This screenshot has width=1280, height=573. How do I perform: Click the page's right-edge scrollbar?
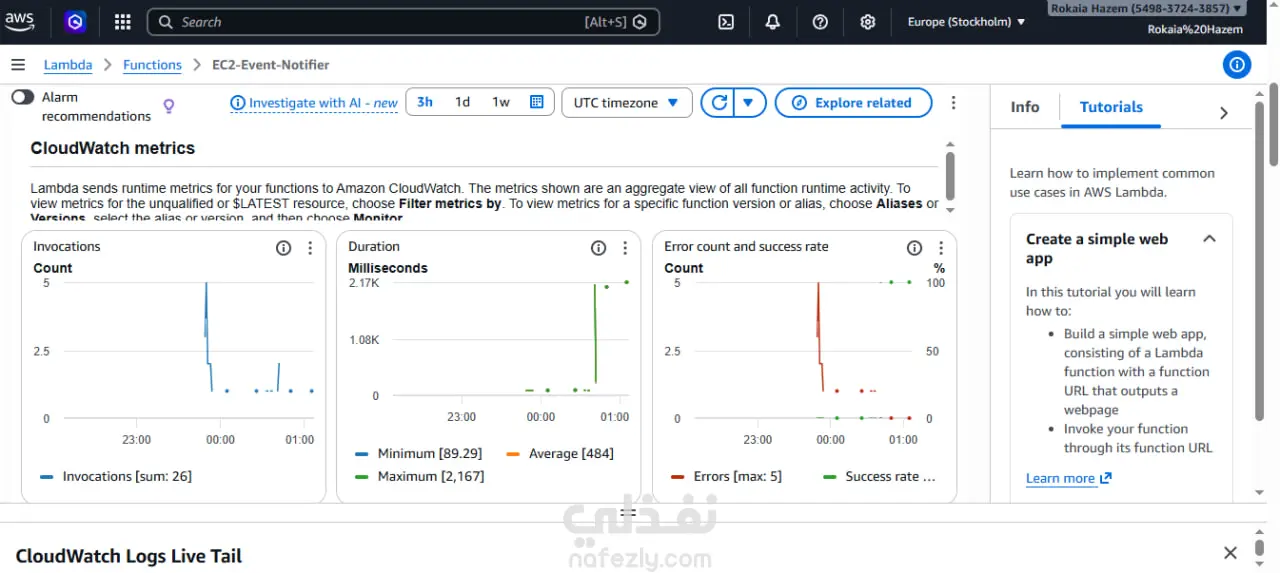(1273, 125)
